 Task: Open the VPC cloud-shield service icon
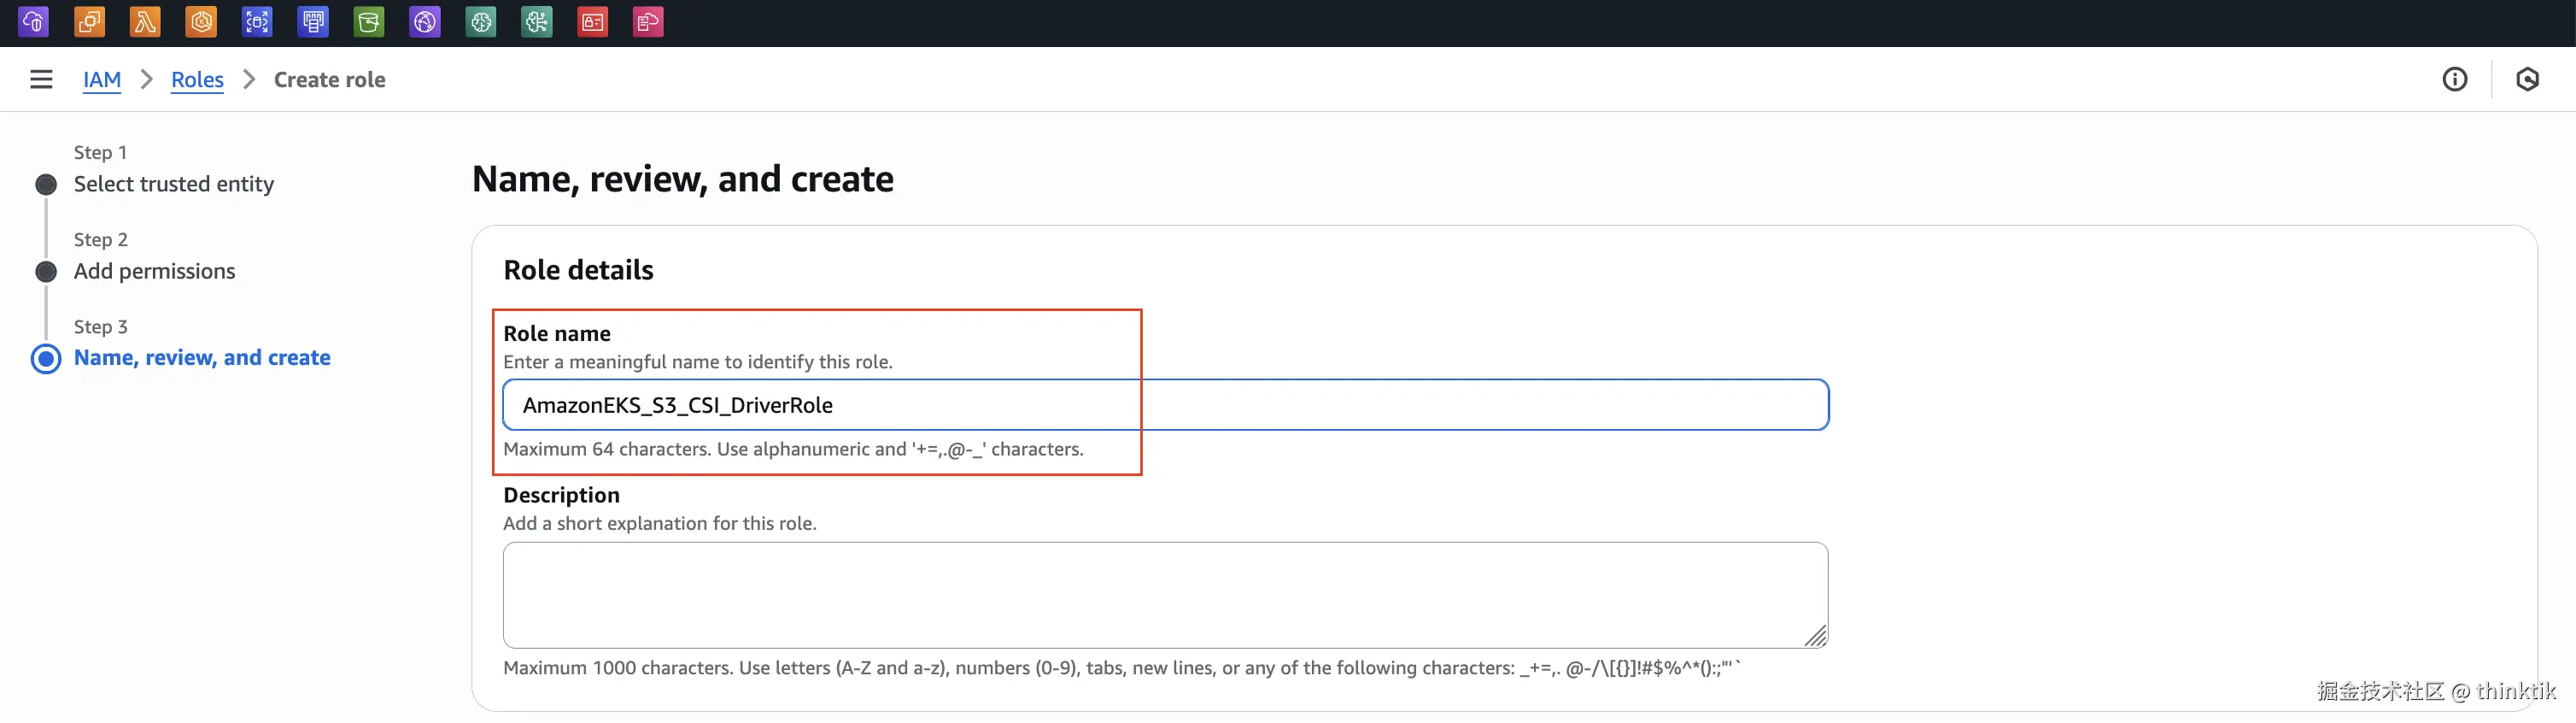pos(33,21)
